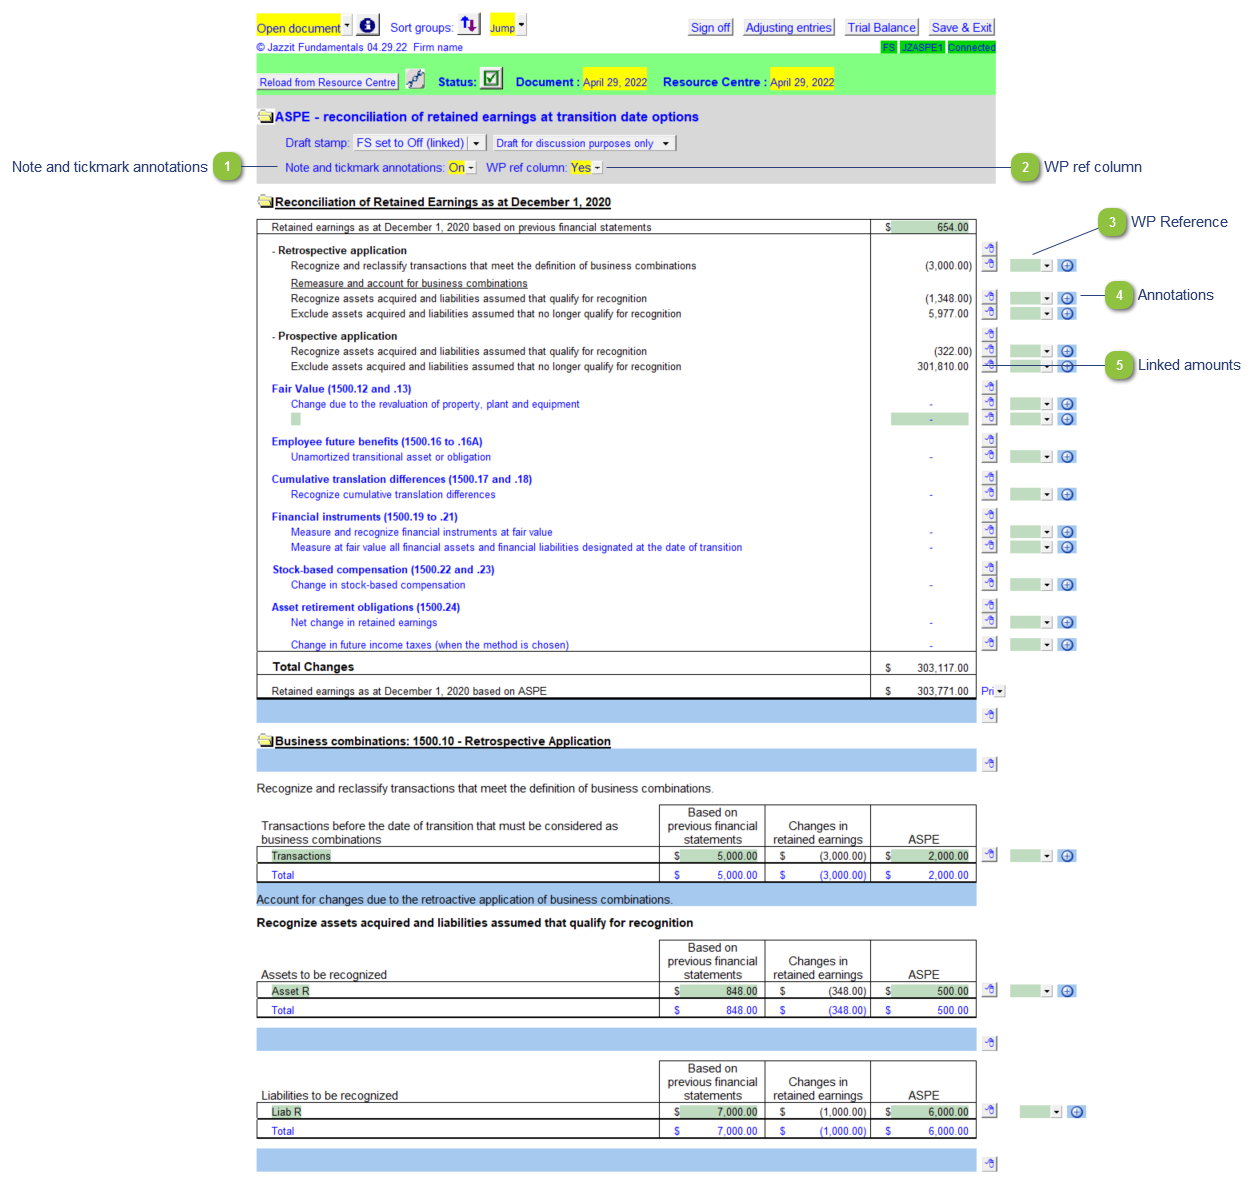This screenshot has height=1181, width=1257.
Task: Add annotation on the (322.00) row
Action: 1067,352
